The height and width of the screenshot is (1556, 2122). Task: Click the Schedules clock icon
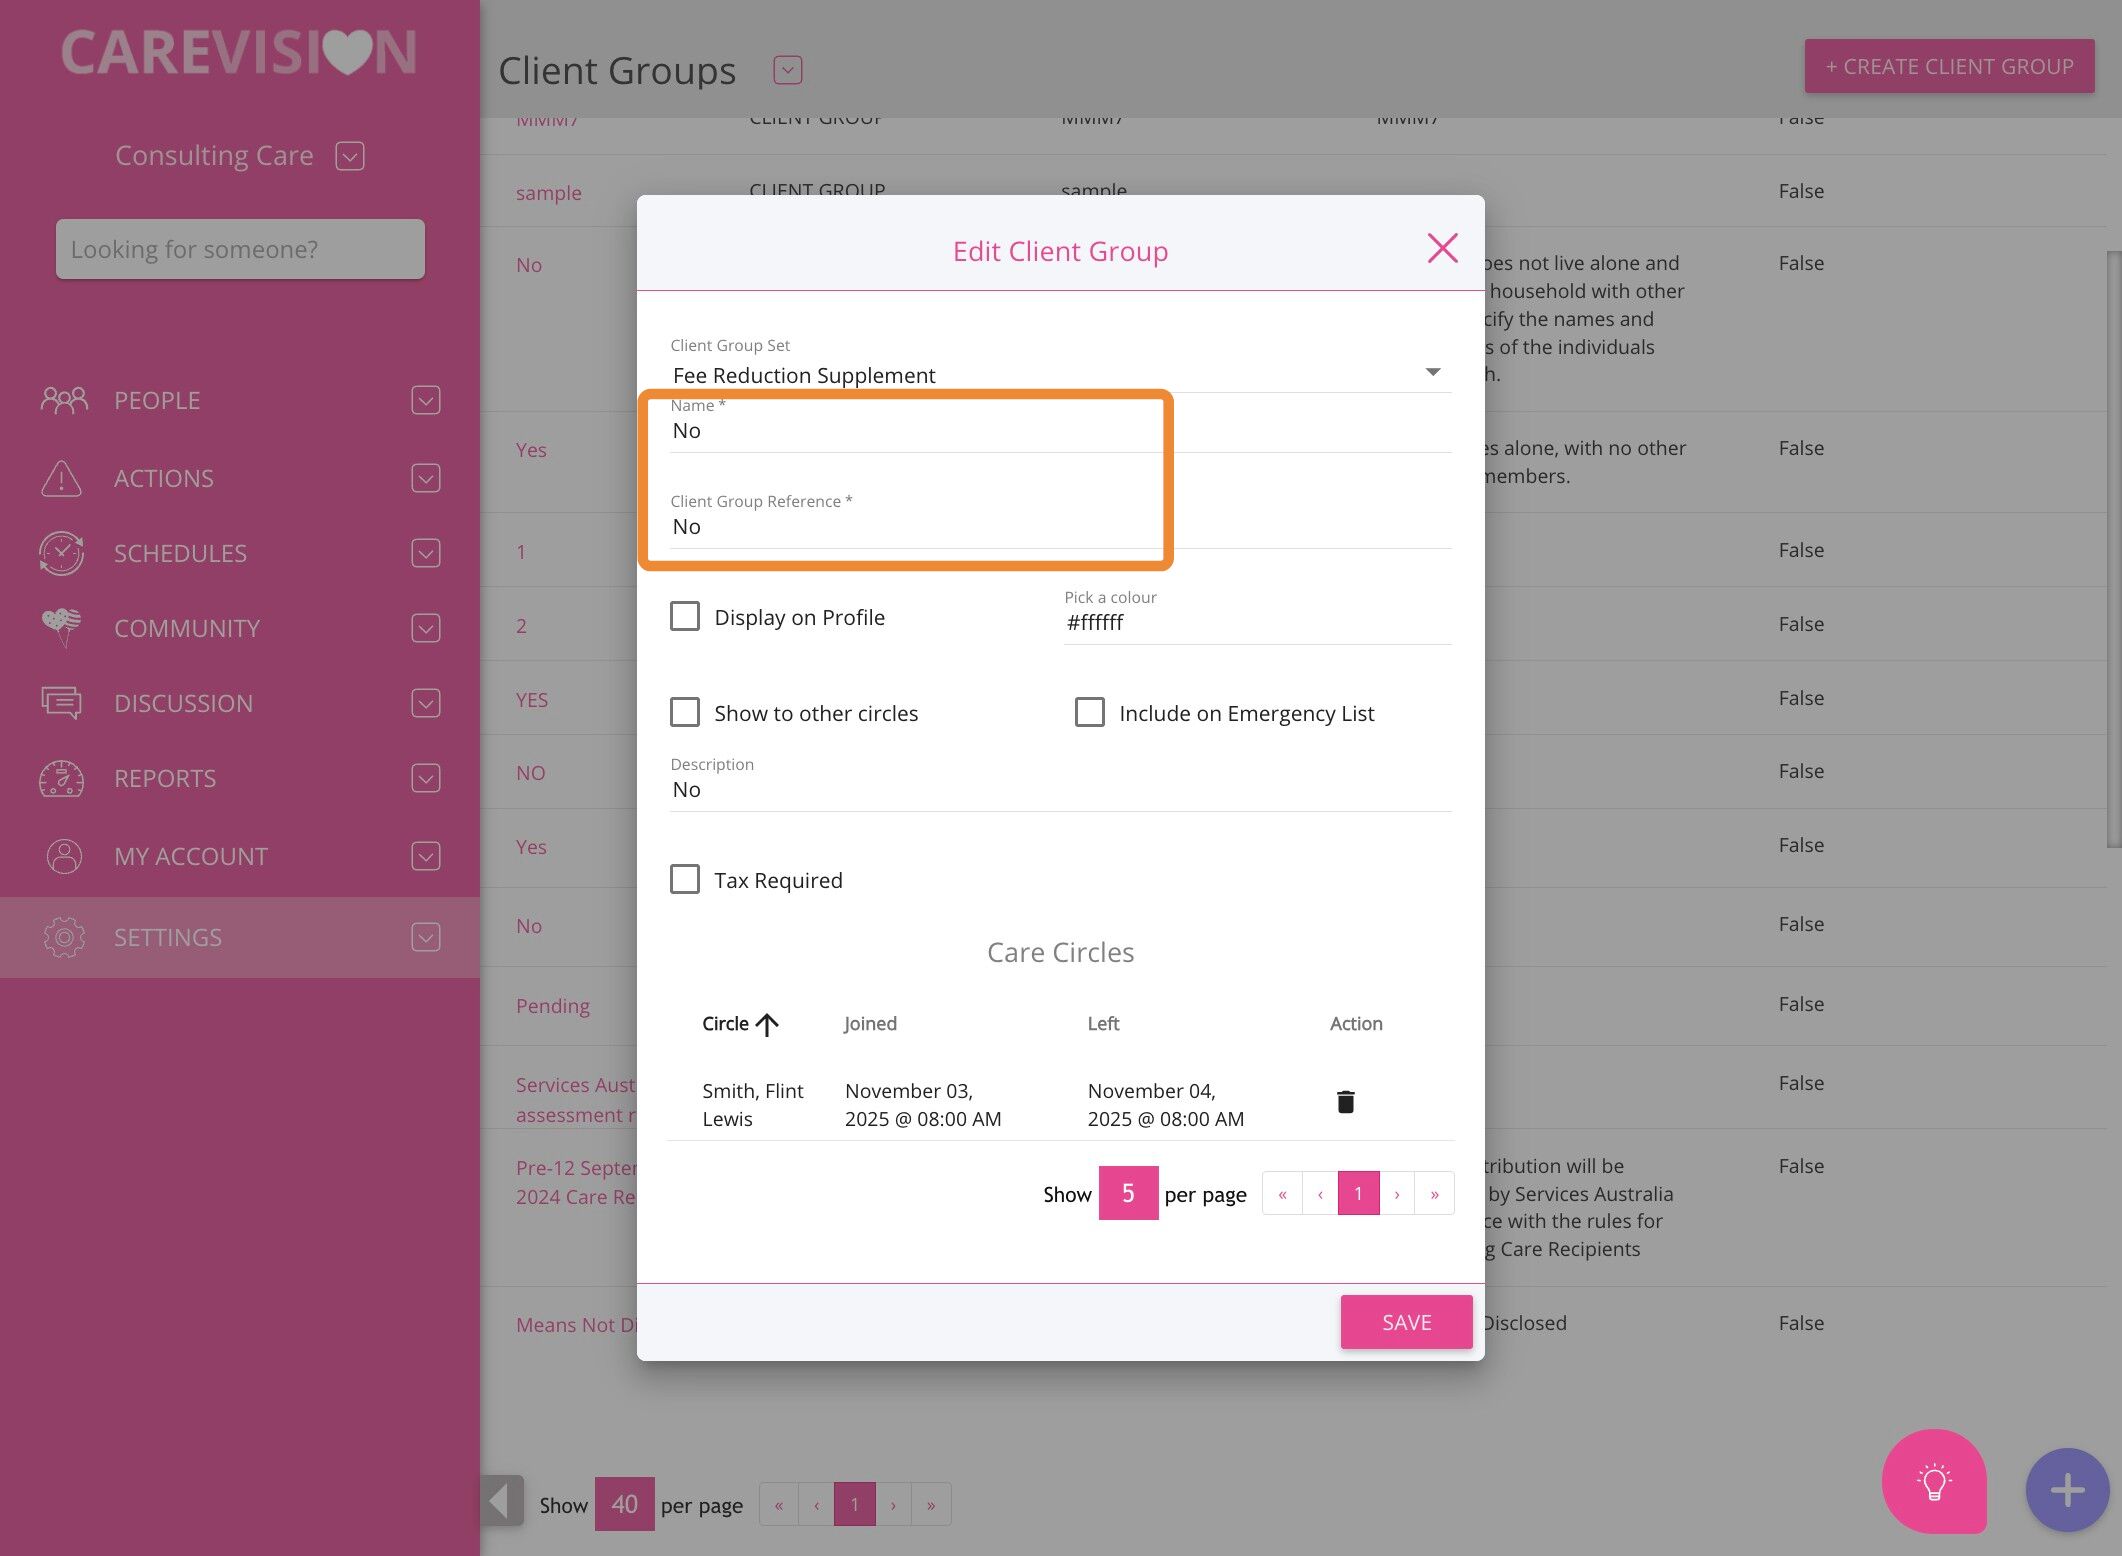[x=62, y=553]
